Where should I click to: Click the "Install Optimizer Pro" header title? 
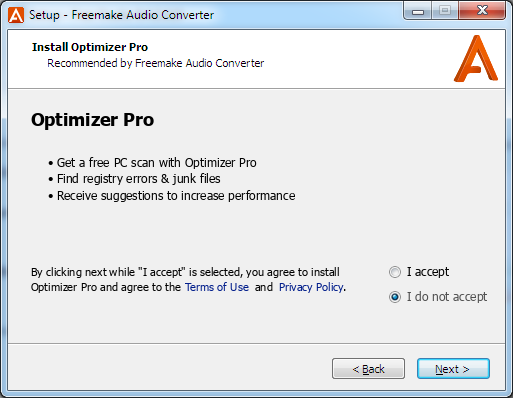[x=90, y=47]
